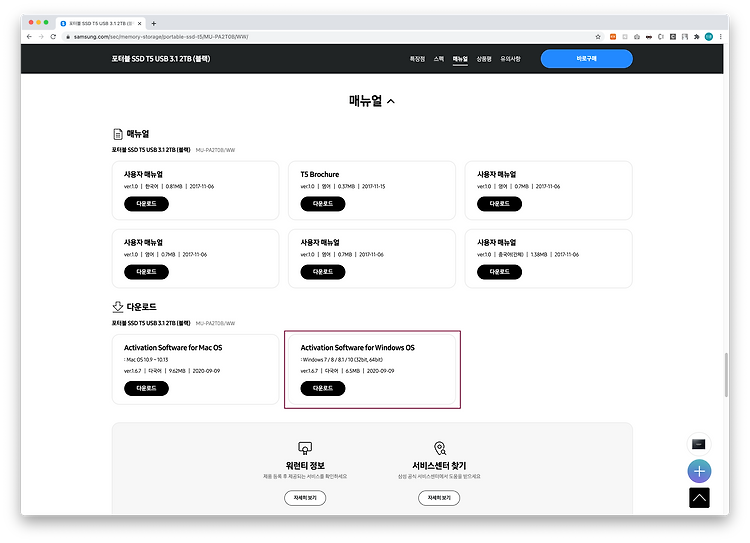Click the 워런티 정보 heading
Image resolution: width=750 pixels, height=543 pixels.
click(305, 465)
